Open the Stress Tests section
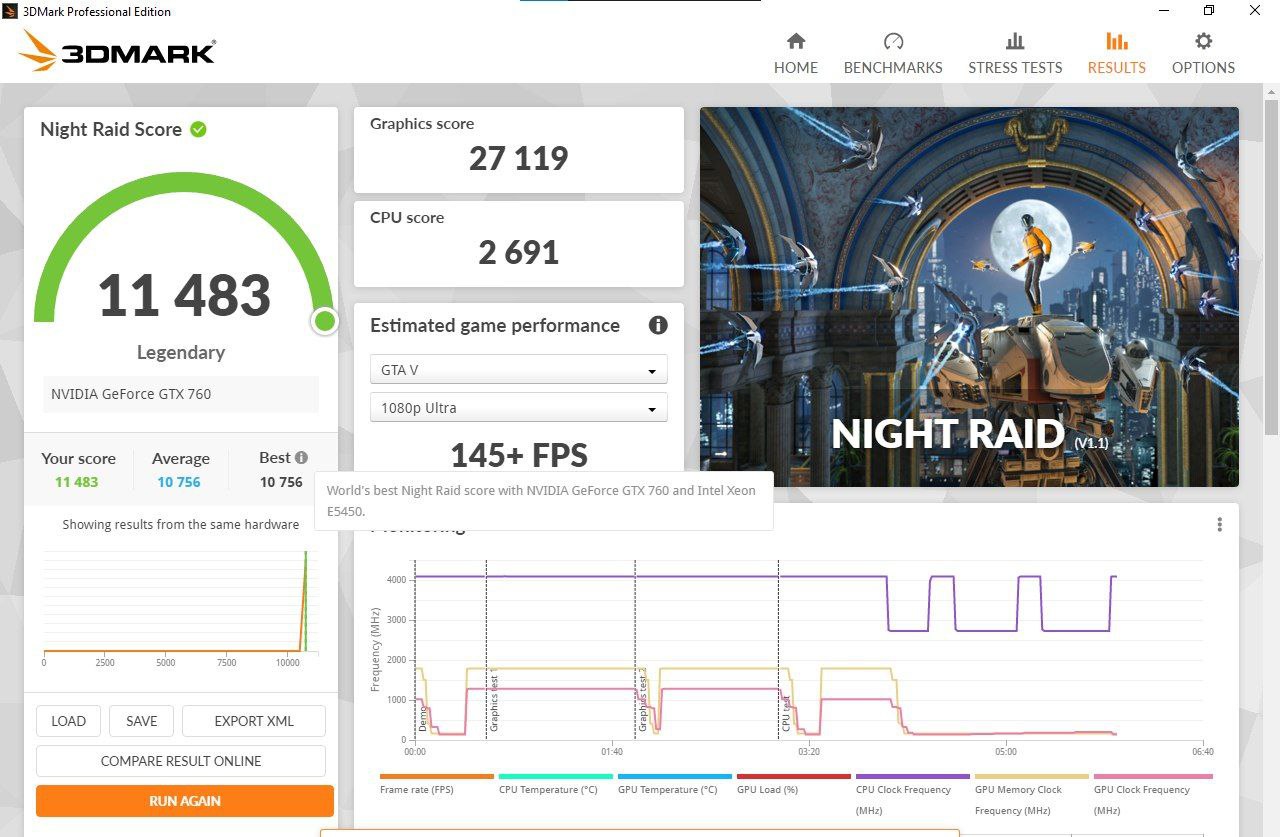 (x=1015, y=53)
